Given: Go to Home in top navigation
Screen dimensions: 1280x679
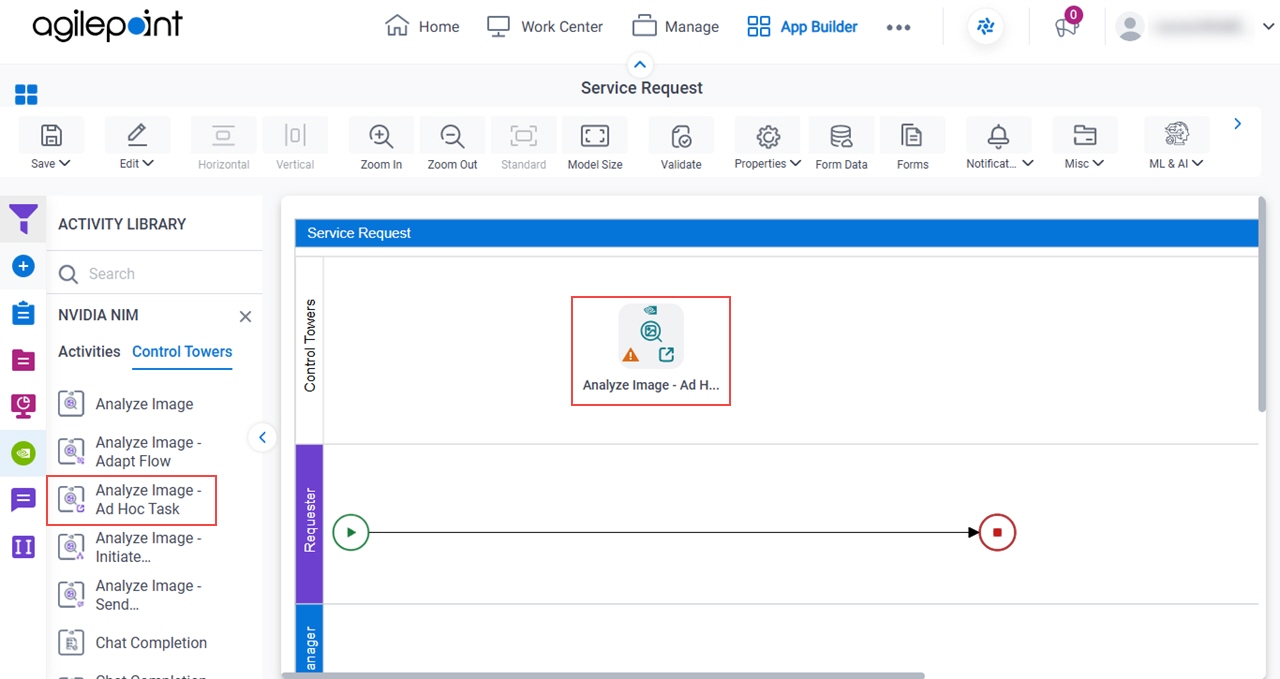Looking at the screenshot, I should click(422, 27).
